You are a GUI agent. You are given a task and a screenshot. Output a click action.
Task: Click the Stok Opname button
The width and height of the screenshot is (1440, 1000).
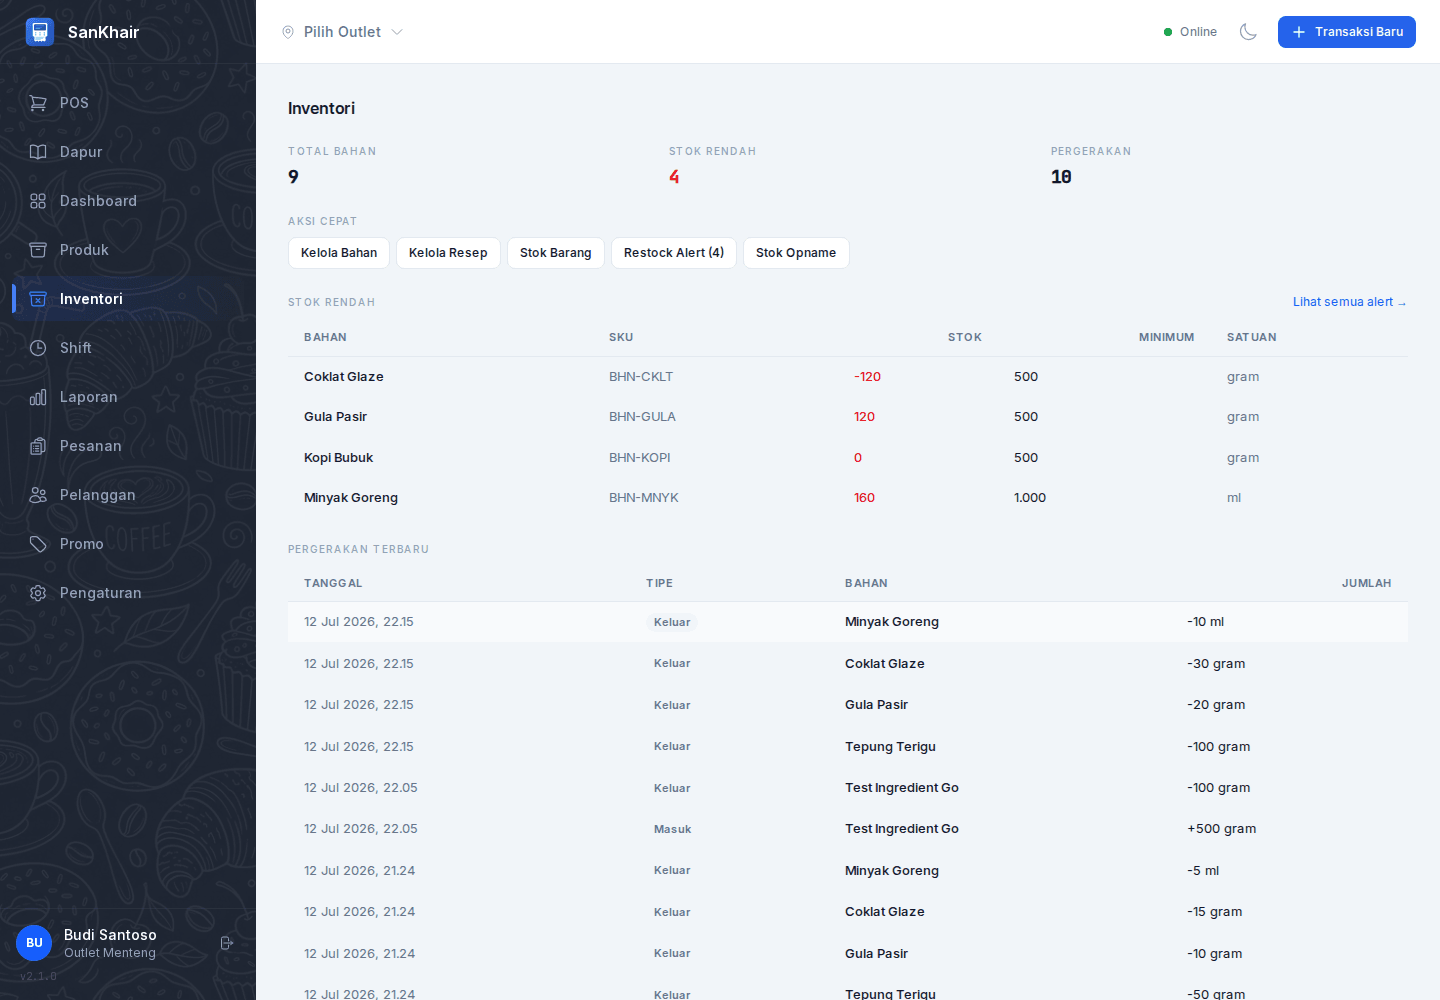796,253
